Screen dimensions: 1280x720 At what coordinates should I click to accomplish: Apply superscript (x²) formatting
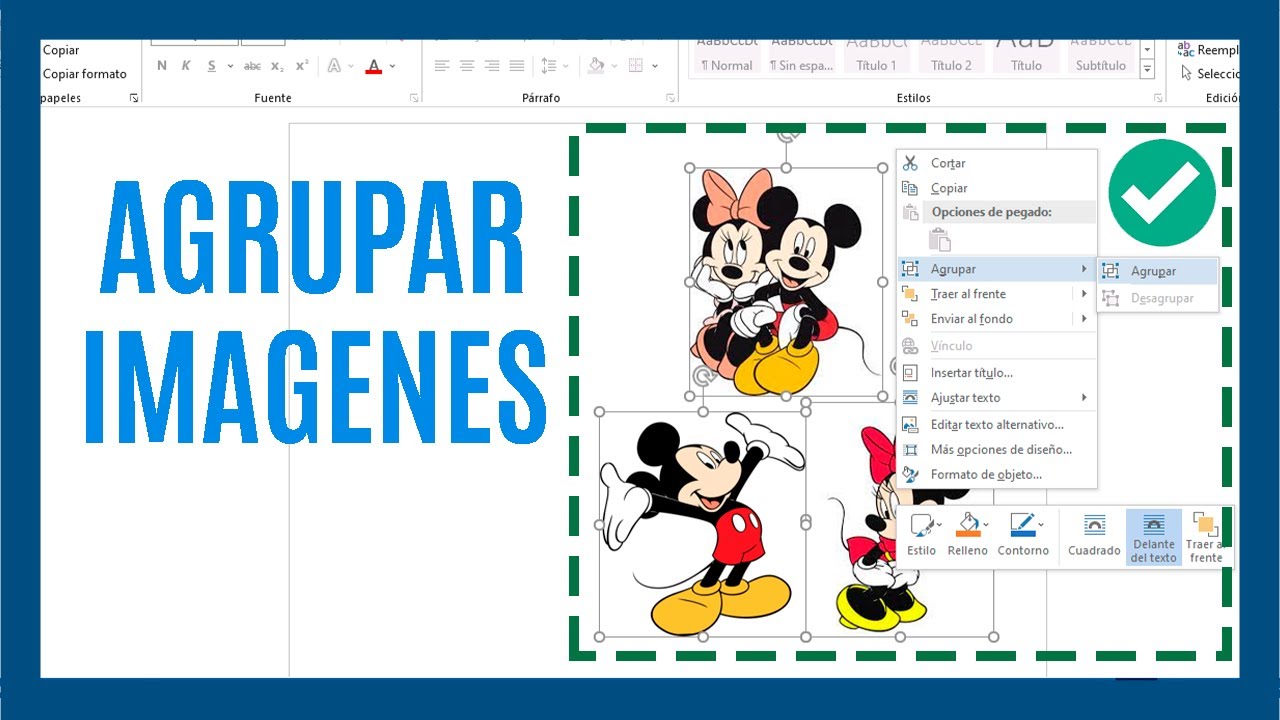coord(302,66)
